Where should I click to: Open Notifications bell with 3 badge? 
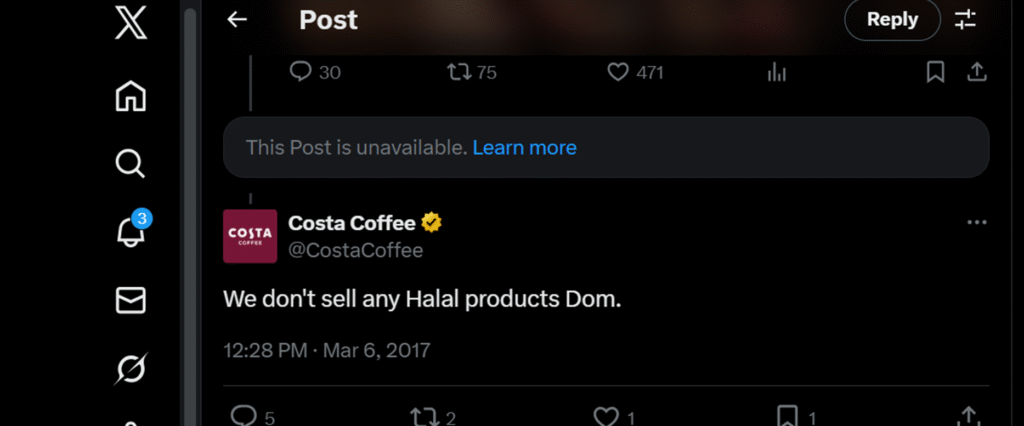pyautogui.click(x=130, y=232)
